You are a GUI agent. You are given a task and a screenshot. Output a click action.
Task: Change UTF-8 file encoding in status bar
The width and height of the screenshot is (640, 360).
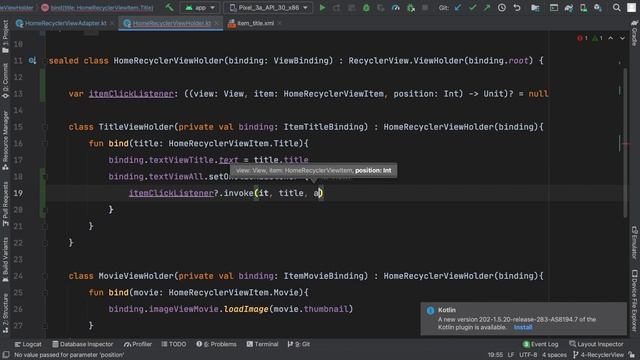pos(528,355)
